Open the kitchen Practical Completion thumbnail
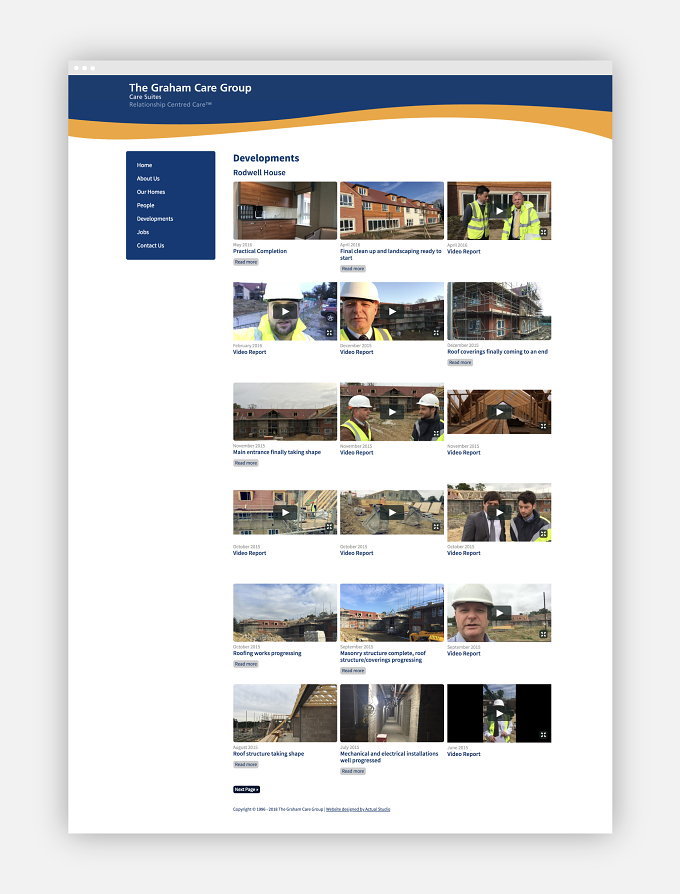The height and width of the screenshot is (894, 680). [285, 210]
